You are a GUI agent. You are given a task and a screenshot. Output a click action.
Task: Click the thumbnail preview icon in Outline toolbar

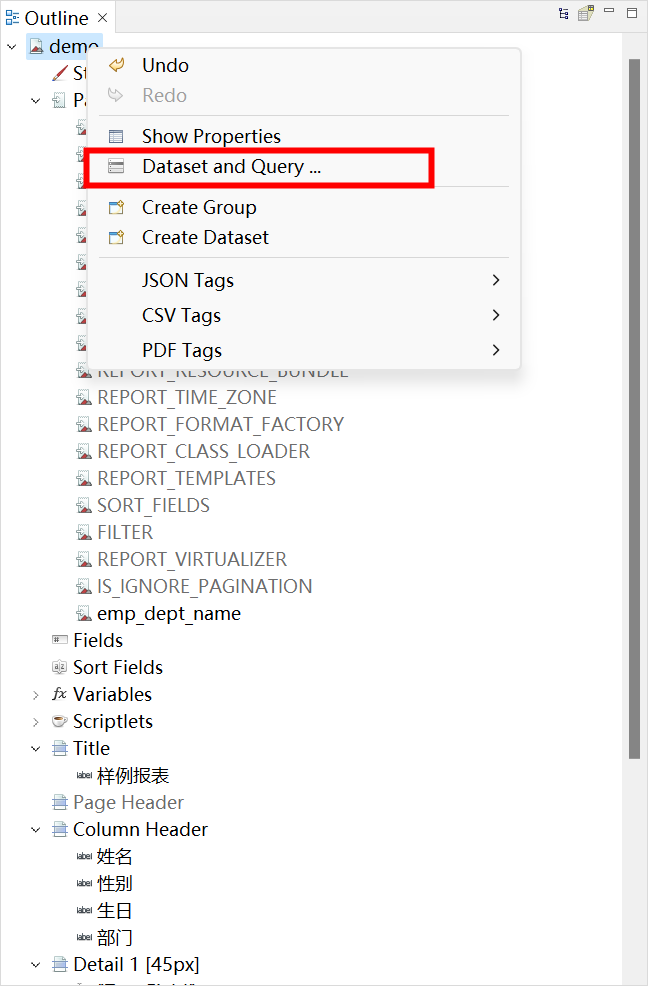[x=586, y=14]
